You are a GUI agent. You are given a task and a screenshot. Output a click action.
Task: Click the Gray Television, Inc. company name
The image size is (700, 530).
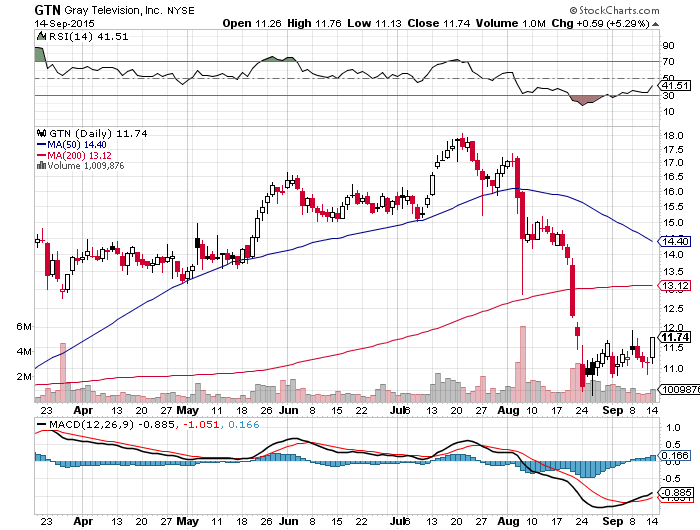[x=113, y=10]
